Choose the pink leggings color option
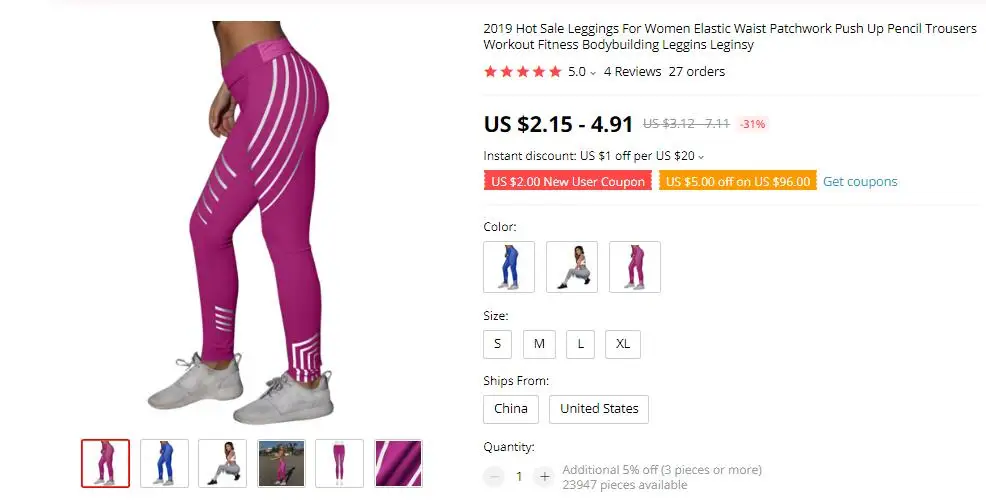The image size is (986, 500). (634, 267)
